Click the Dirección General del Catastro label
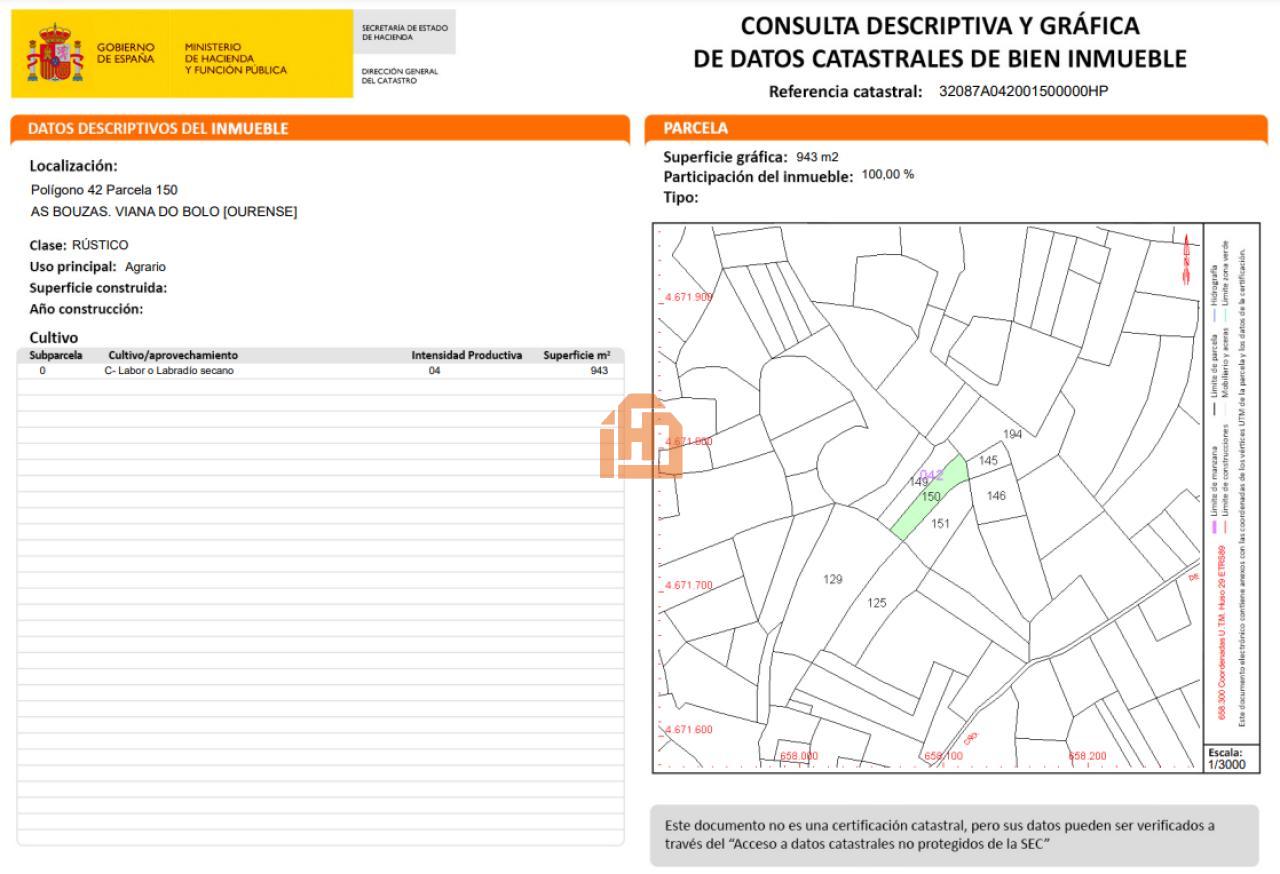Screen dimensions: 1280x874 pyautogui.click(x=400, y=76)
